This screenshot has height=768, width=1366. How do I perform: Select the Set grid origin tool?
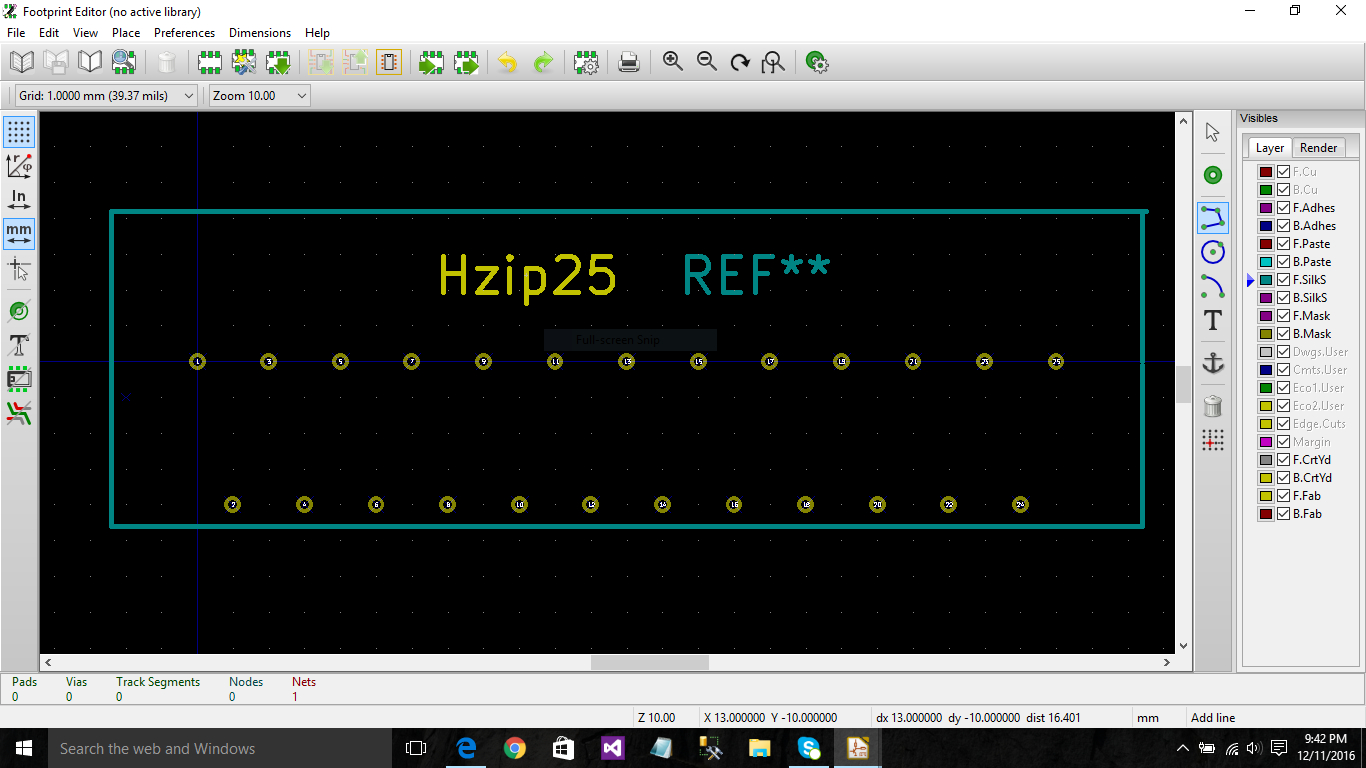(1213, 439)
